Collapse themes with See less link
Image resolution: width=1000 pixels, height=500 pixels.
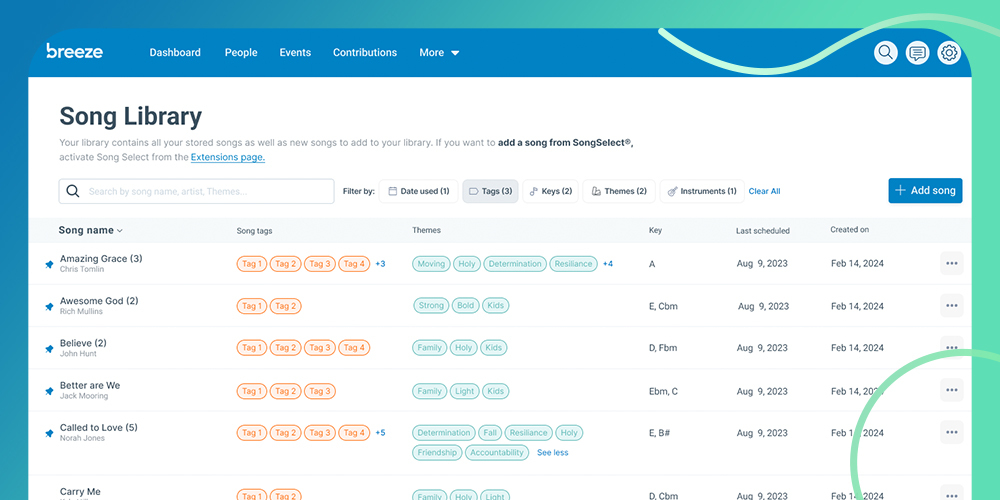click(x=552, y=453)
